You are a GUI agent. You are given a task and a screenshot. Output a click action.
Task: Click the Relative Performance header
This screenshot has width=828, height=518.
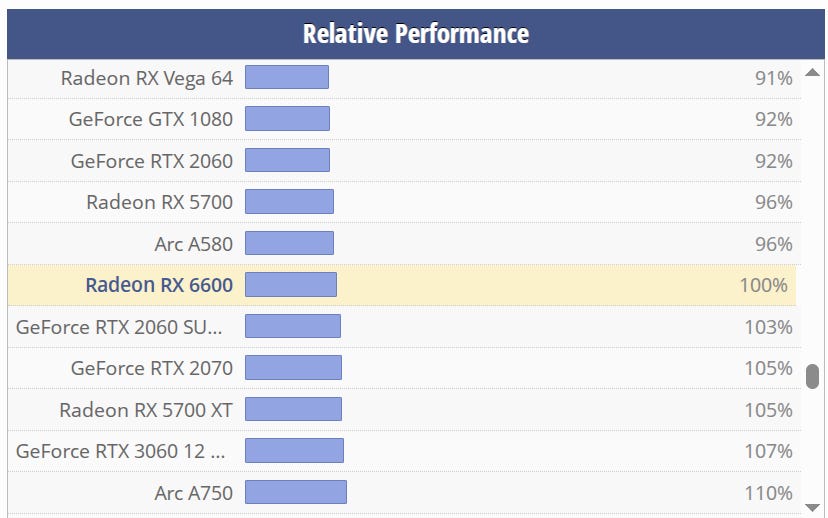pyautogui.click(x=415, y=34)
